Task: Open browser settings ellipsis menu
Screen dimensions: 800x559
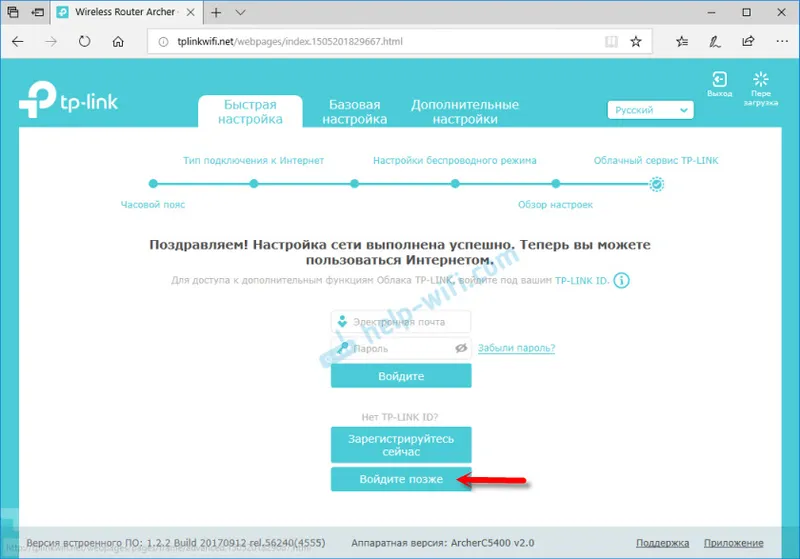Action: (x=782, y=42)
